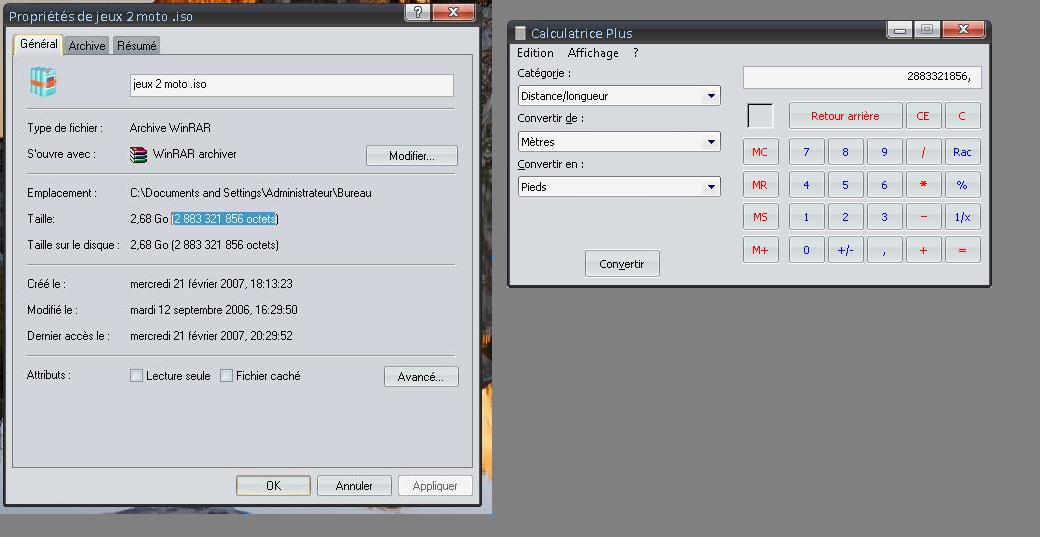Image resolution: width=1040 pixels, height=537 pixels.
Task: Click the equals = key
Action: pyautogui.click(x=962, y=250)
